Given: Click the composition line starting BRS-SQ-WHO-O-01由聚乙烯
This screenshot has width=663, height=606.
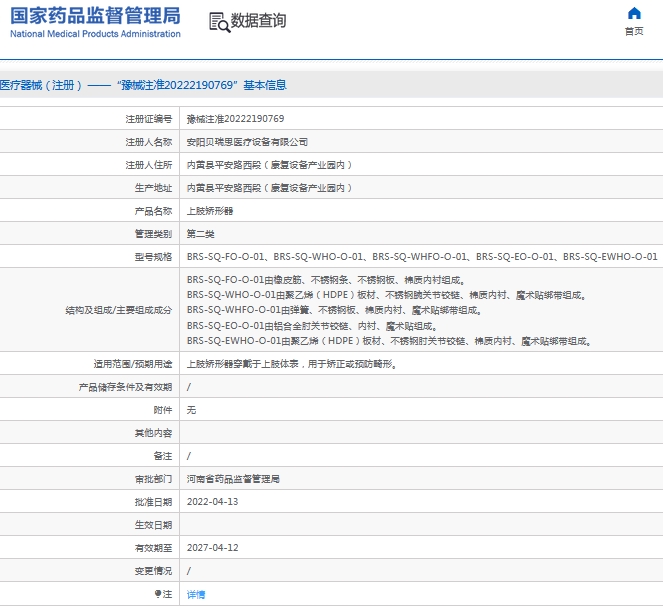Looking at the screenshot, I should (x=386, y=295).
